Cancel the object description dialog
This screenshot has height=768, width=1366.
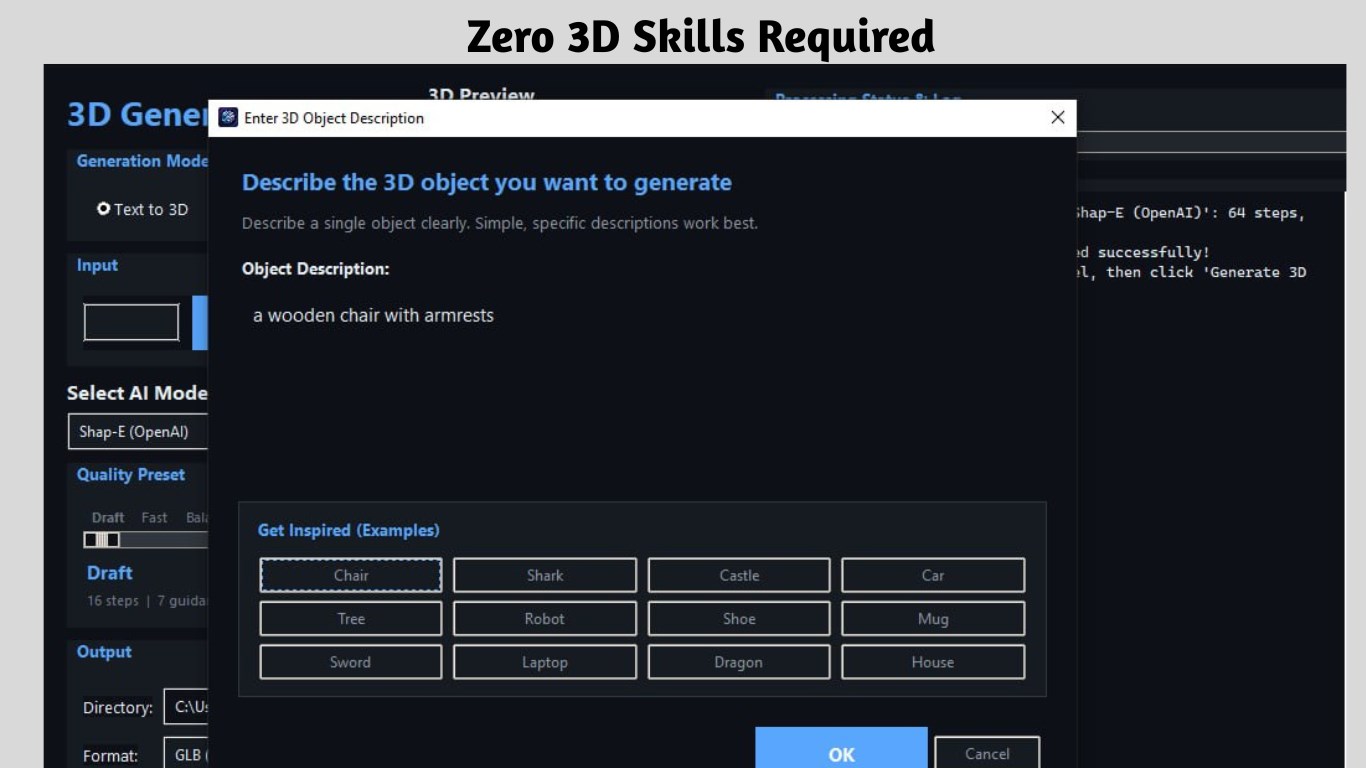coord(987,753)
